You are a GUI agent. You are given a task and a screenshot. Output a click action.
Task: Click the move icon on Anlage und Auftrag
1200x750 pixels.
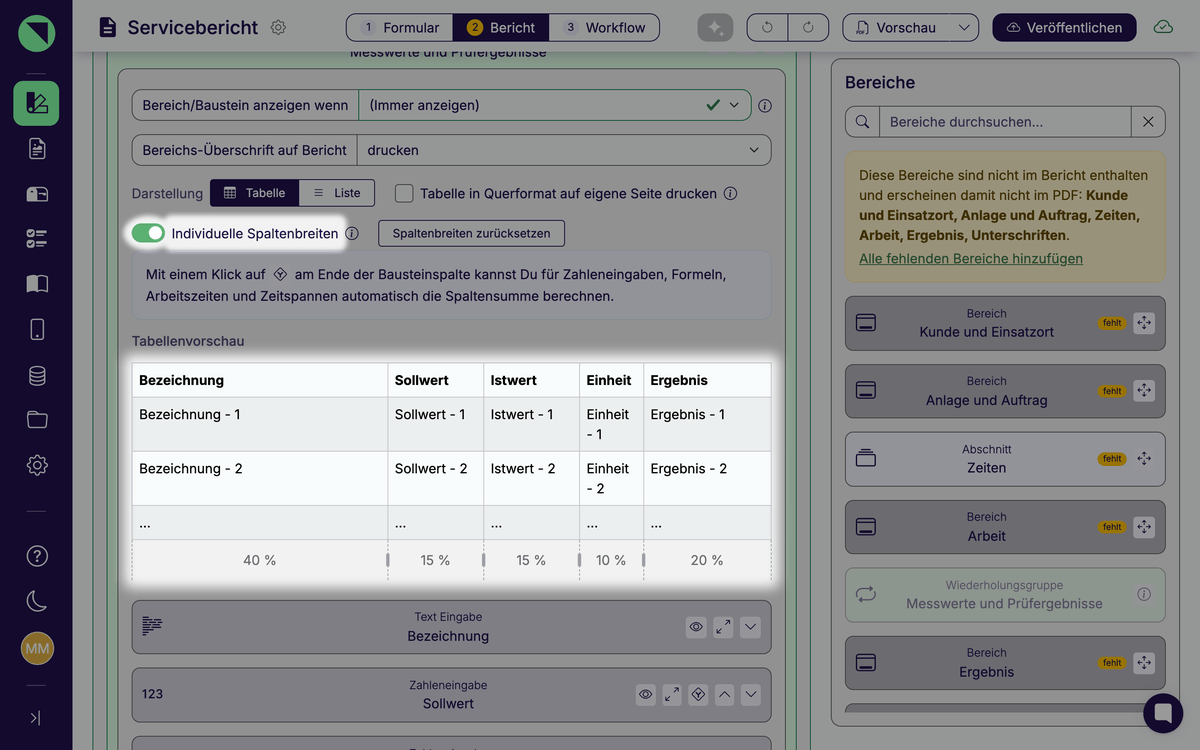point(1144,391)
